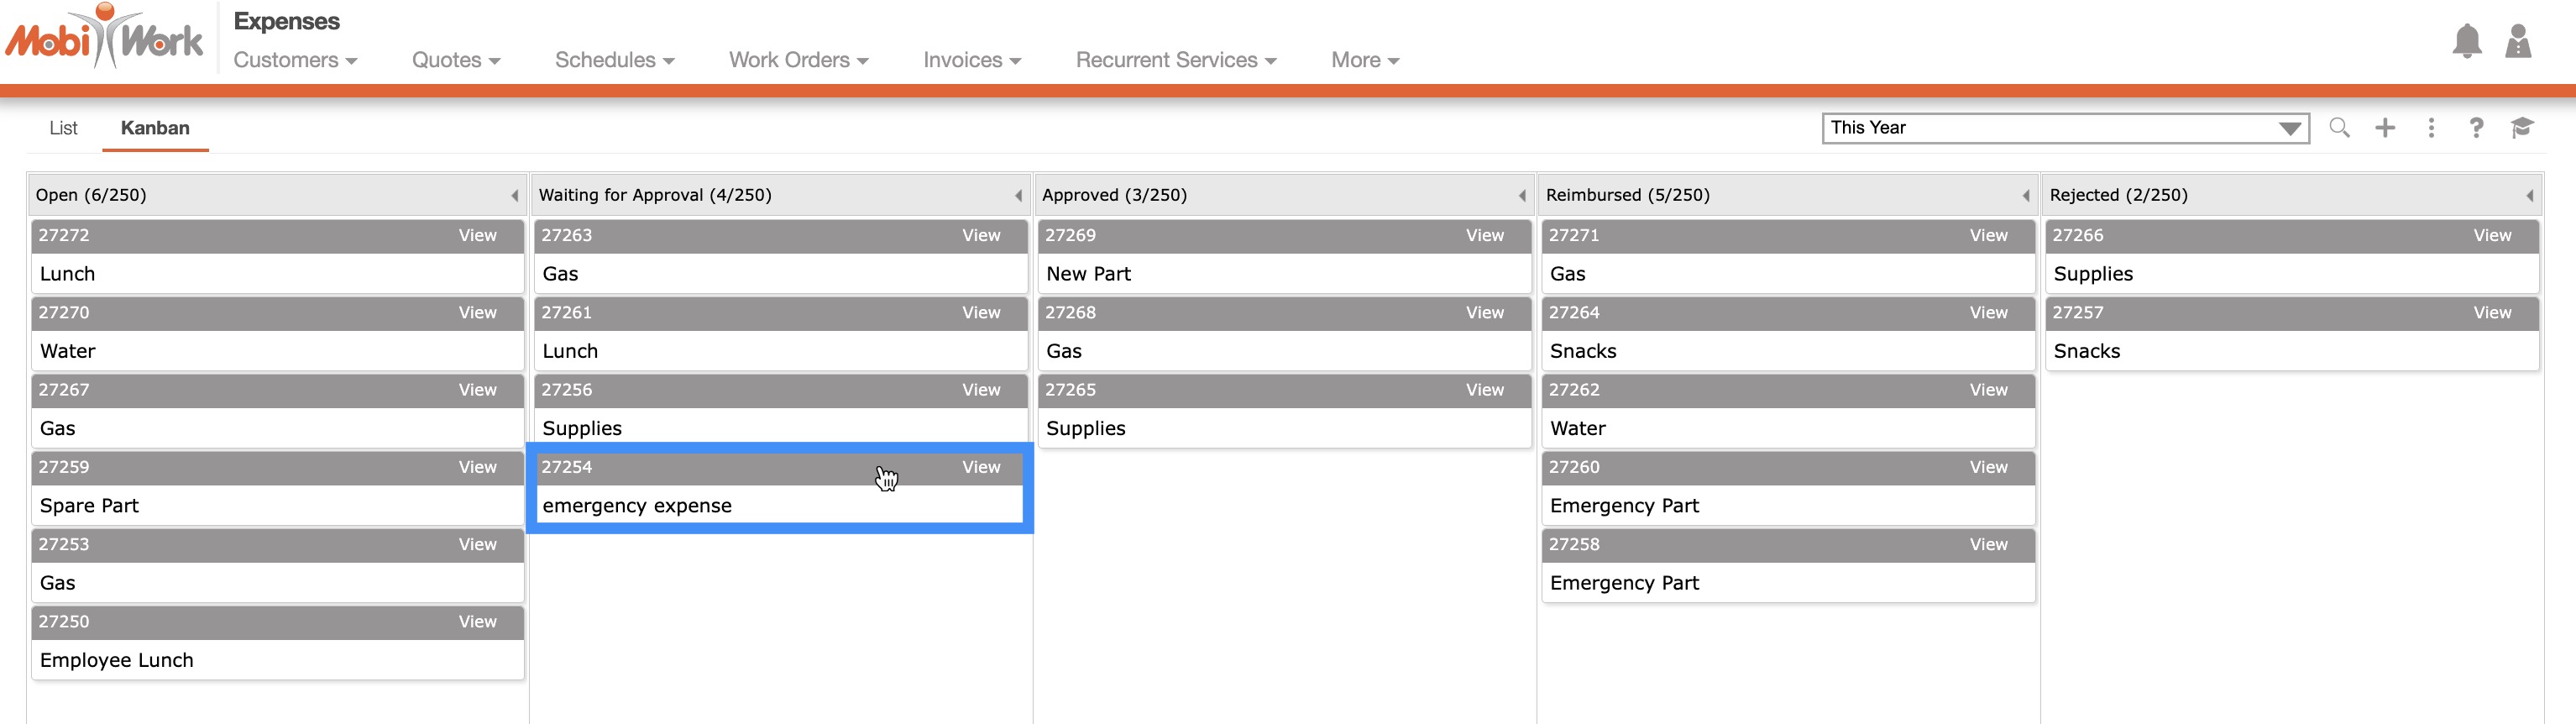Click the search magnifier icon
Screen dimensions: 2576x724
pos(2339,128)
